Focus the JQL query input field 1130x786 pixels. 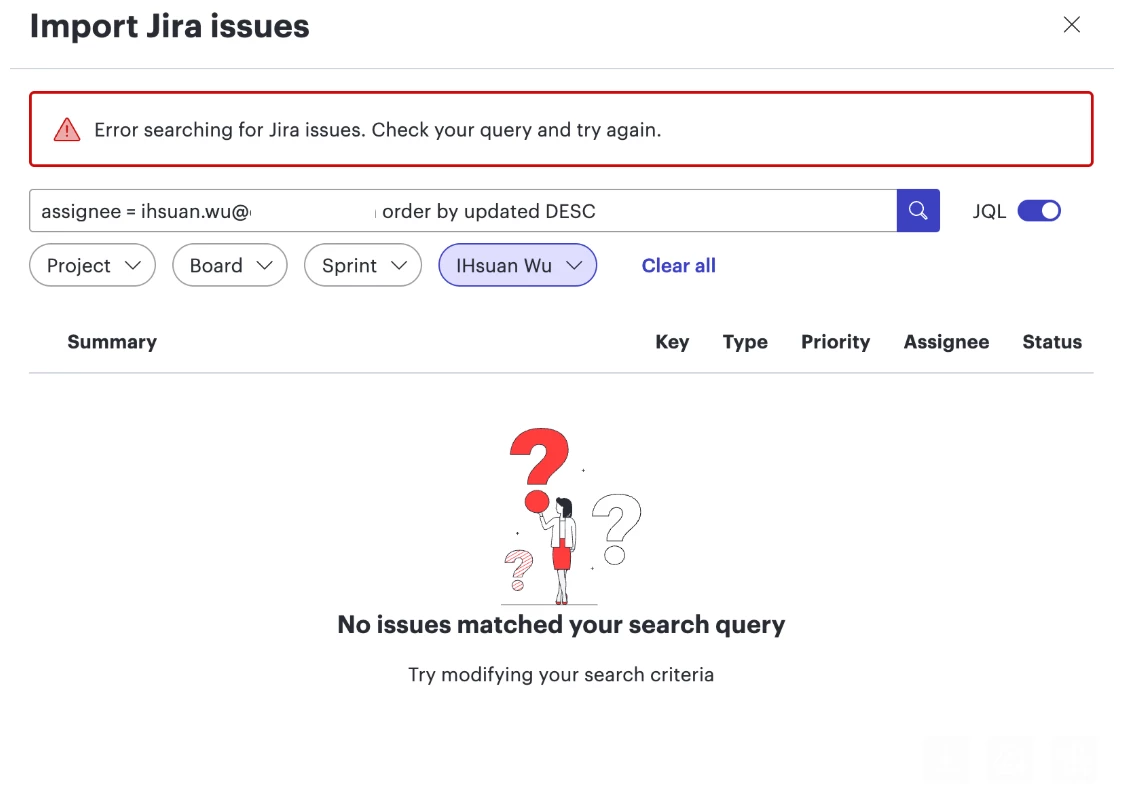click(x=463, y=211)
